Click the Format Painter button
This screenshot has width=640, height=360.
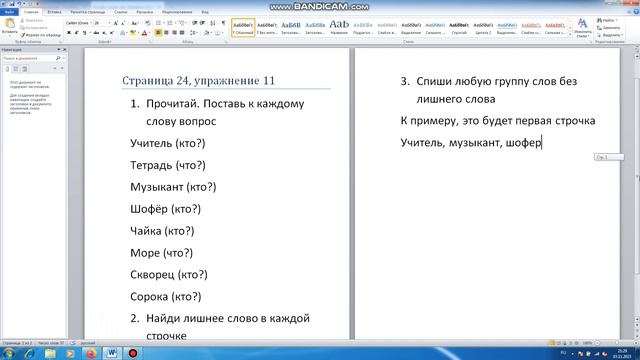pos(40,35)
